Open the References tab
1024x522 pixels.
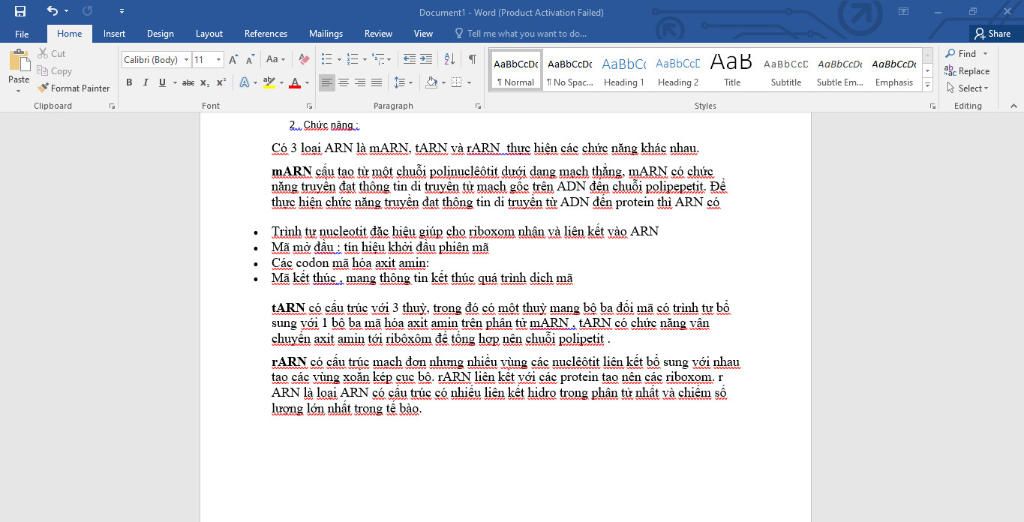[x=266, y=34]
